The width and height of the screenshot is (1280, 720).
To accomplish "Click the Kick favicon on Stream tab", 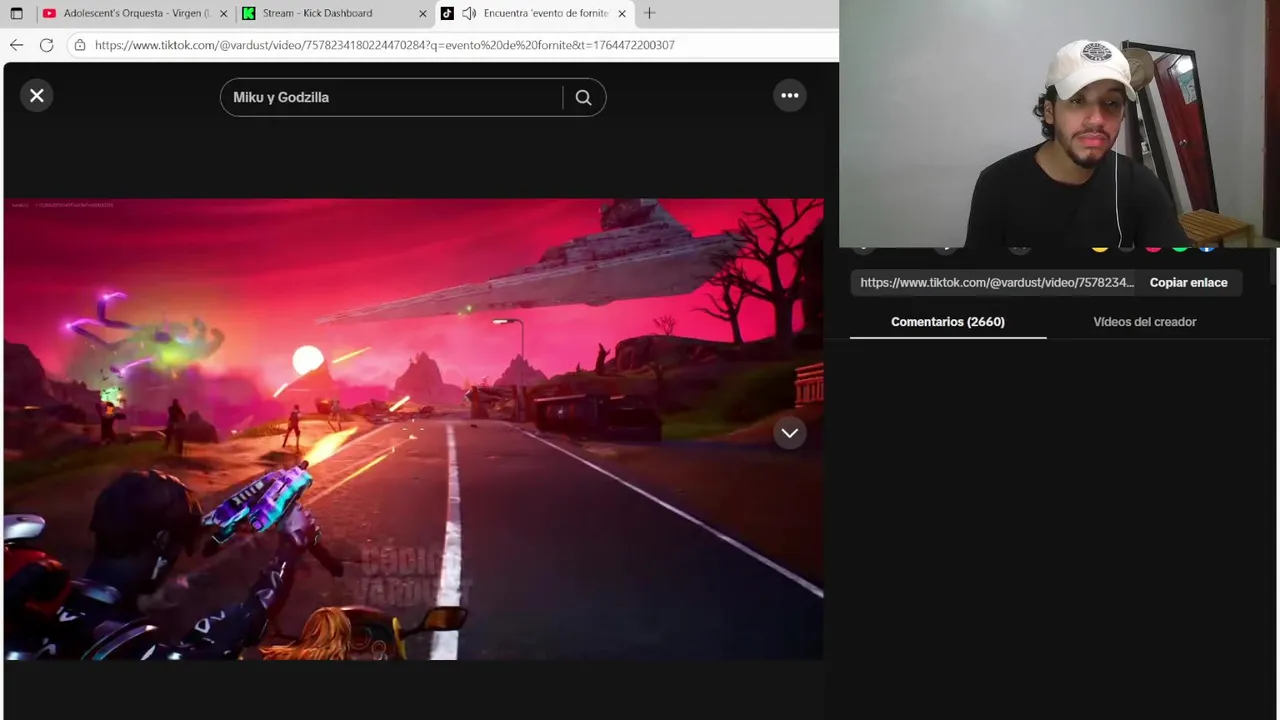I will pyautogui.click(x=249, y=14).
